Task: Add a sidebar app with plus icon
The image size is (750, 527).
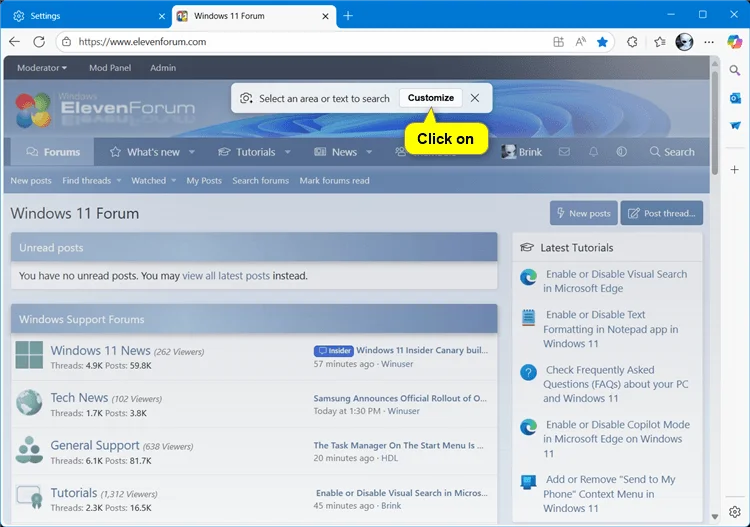Action: tap(735, 169)
